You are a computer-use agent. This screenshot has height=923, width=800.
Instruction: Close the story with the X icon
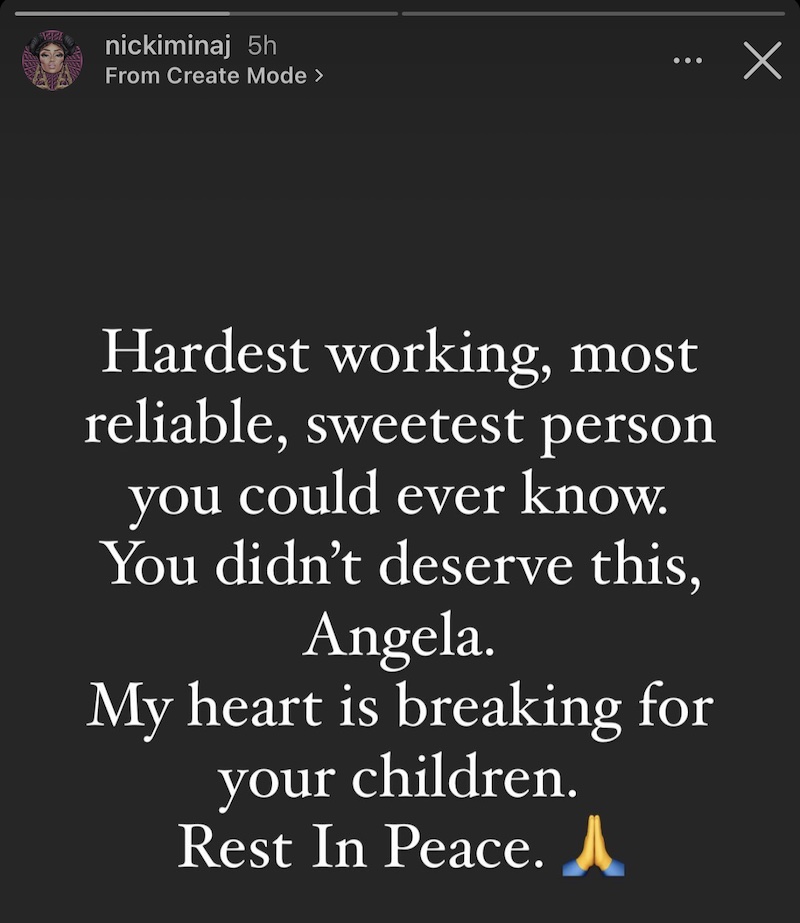click(x=762, y=60)
